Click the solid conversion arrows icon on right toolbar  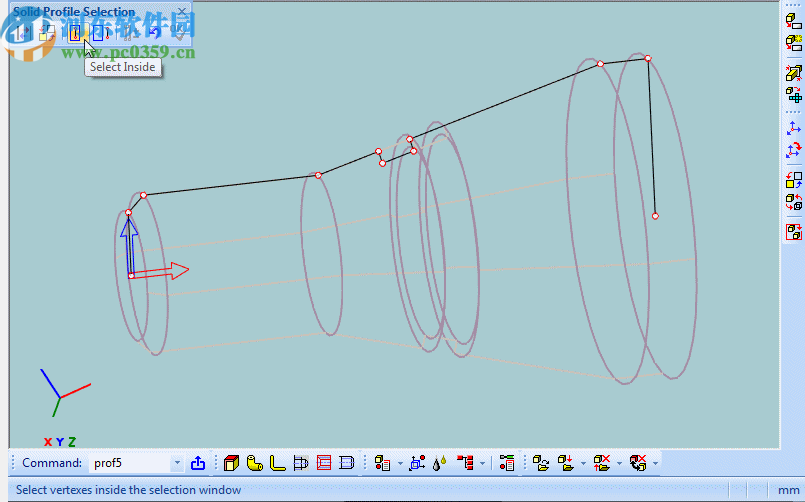(x=794, y=202)
